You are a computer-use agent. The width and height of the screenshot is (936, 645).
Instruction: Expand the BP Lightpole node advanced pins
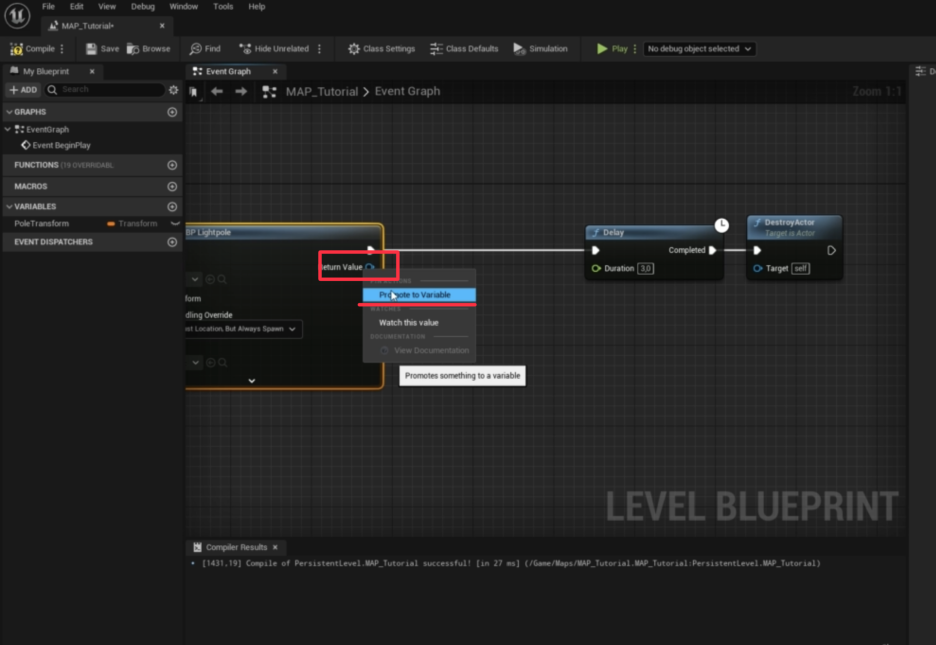[x=251, y=381]
